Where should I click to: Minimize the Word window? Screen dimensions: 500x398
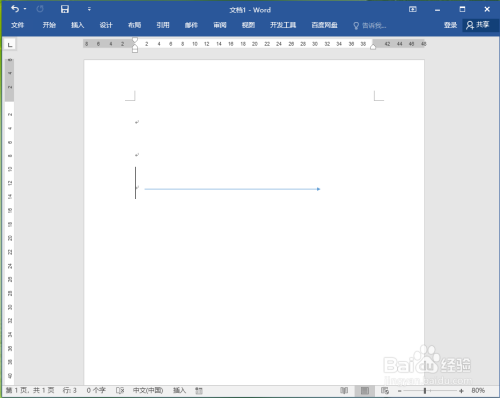(437, 10)
